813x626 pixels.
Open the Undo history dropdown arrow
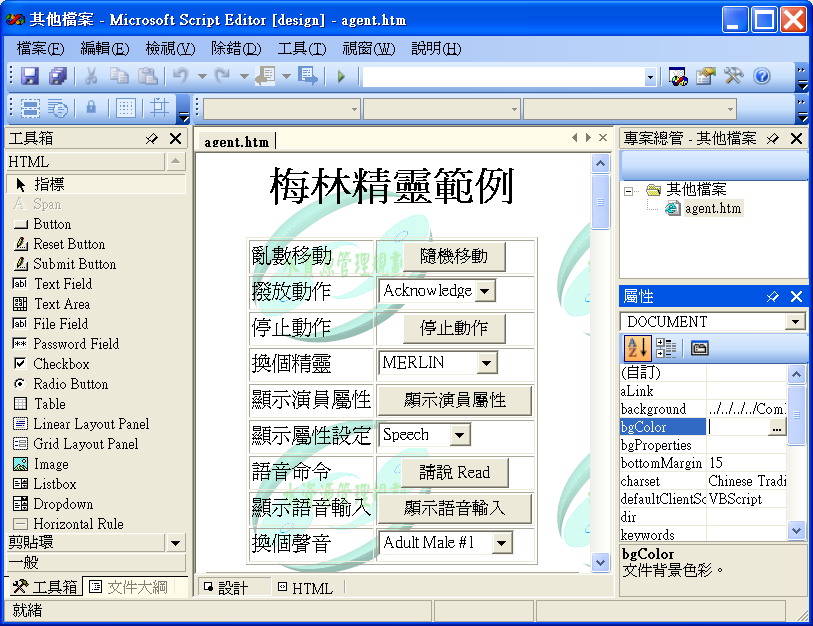coord(202,77)
